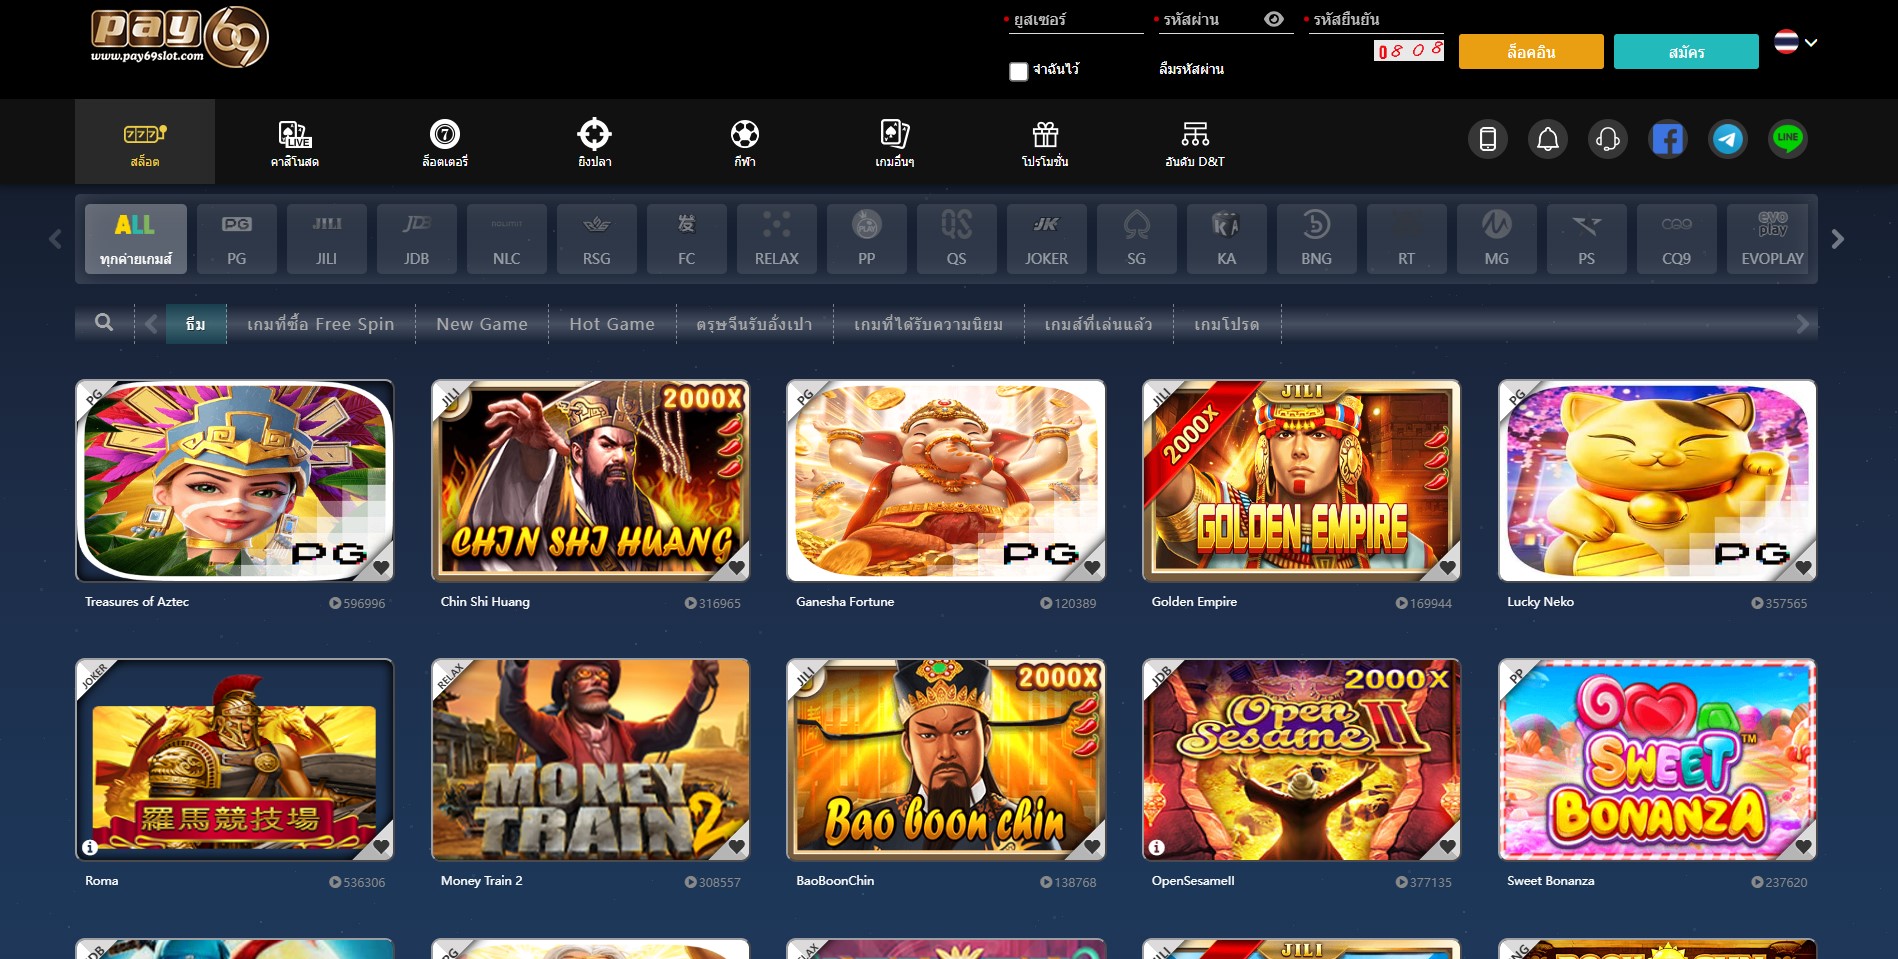Open the Telegram channel icon
Screen dimensions: 1898x959
[x=1727, y=139]
